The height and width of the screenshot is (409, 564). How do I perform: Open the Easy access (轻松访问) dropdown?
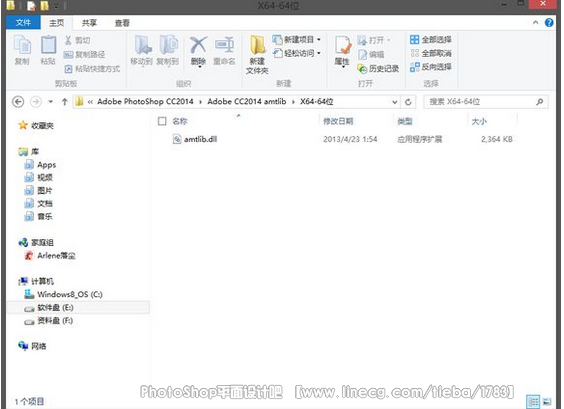[297, 53]
